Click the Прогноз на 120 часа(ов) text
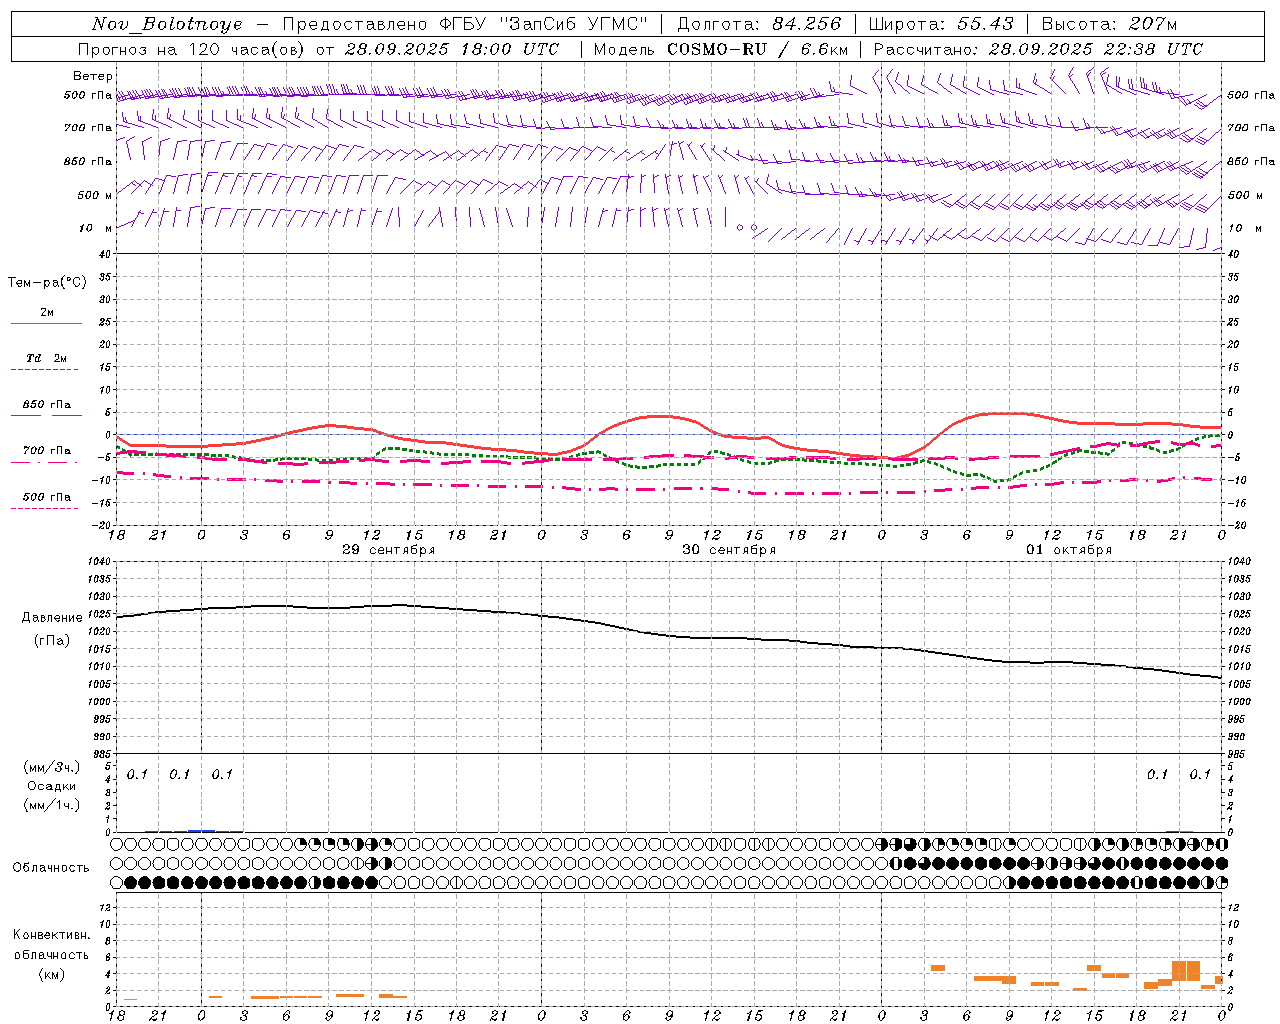 coord(193,49)
